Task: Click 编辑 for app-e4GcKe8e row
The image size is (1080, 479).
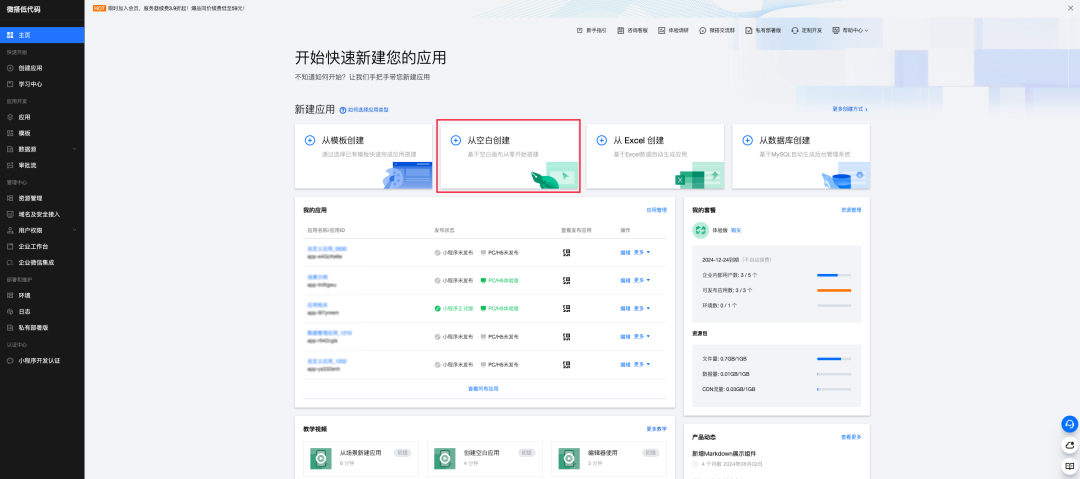Action: click(x=625, y=252)
